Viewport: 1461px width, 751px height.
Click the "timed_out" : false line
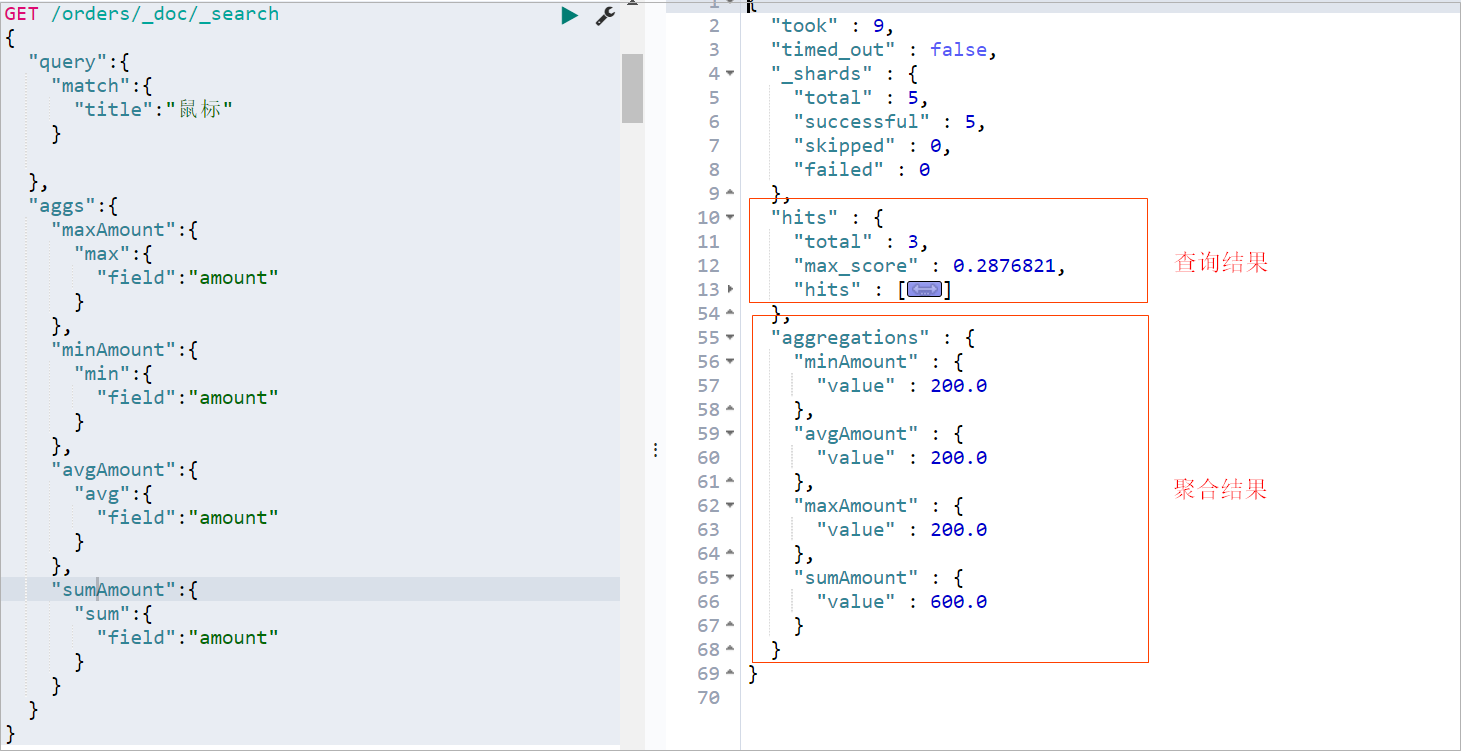884,49
